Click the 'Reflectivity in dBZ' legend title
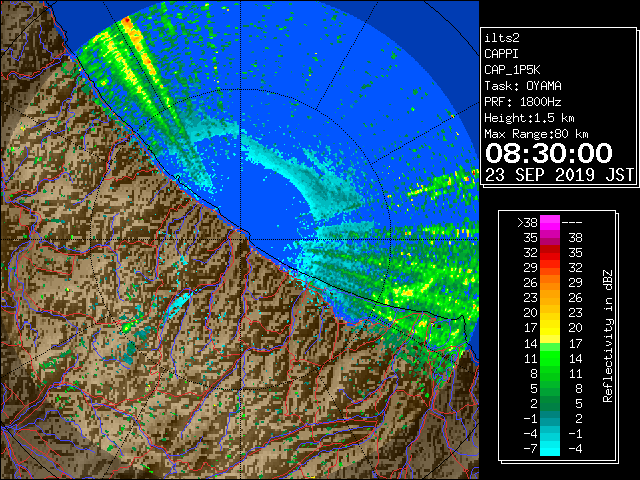The image size is (640, 480). coord(608,336)
